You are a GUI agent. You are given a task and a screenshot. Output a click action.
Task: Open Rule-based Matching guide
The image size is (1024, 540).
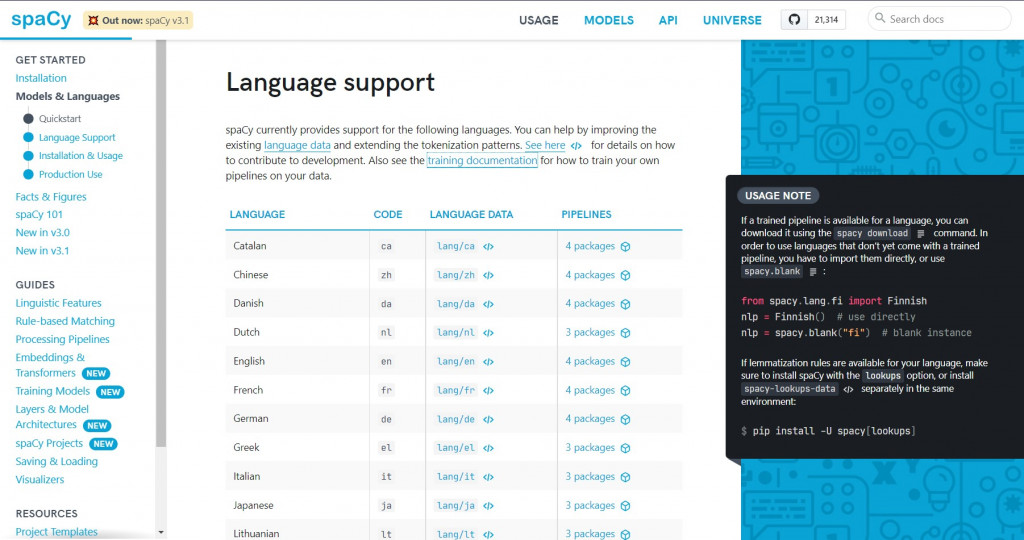pyautogui.click(x=65, y=321)
